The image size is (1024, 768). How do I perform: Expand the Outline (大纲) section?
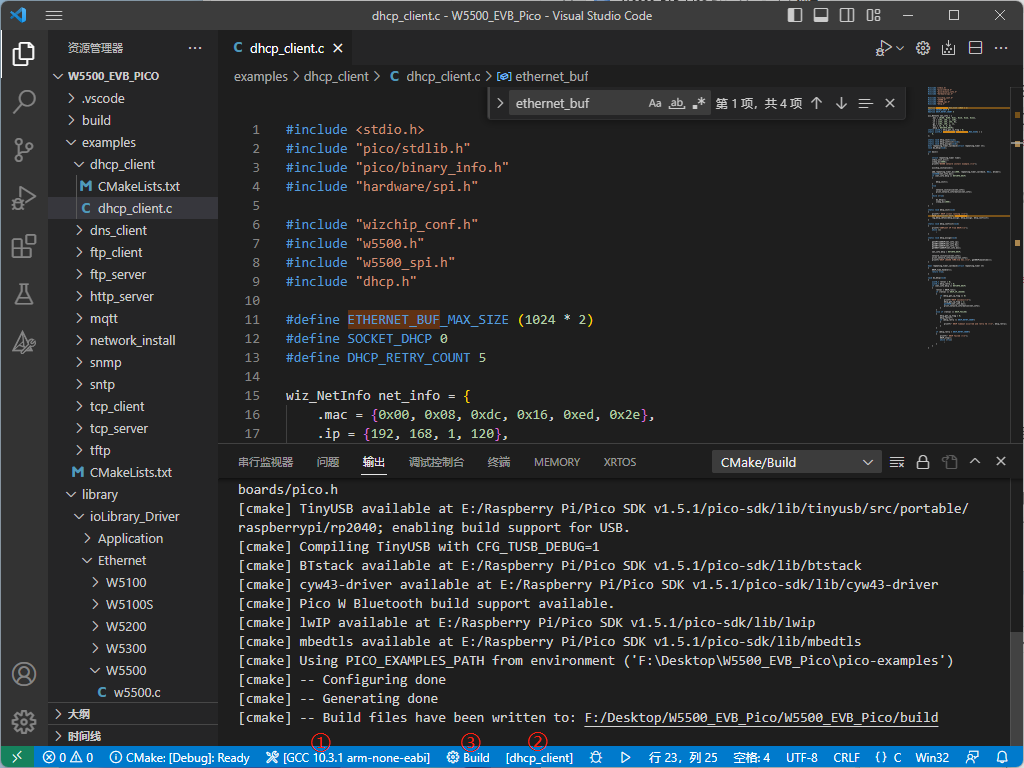pyautogui.click(x=133, y=714)
